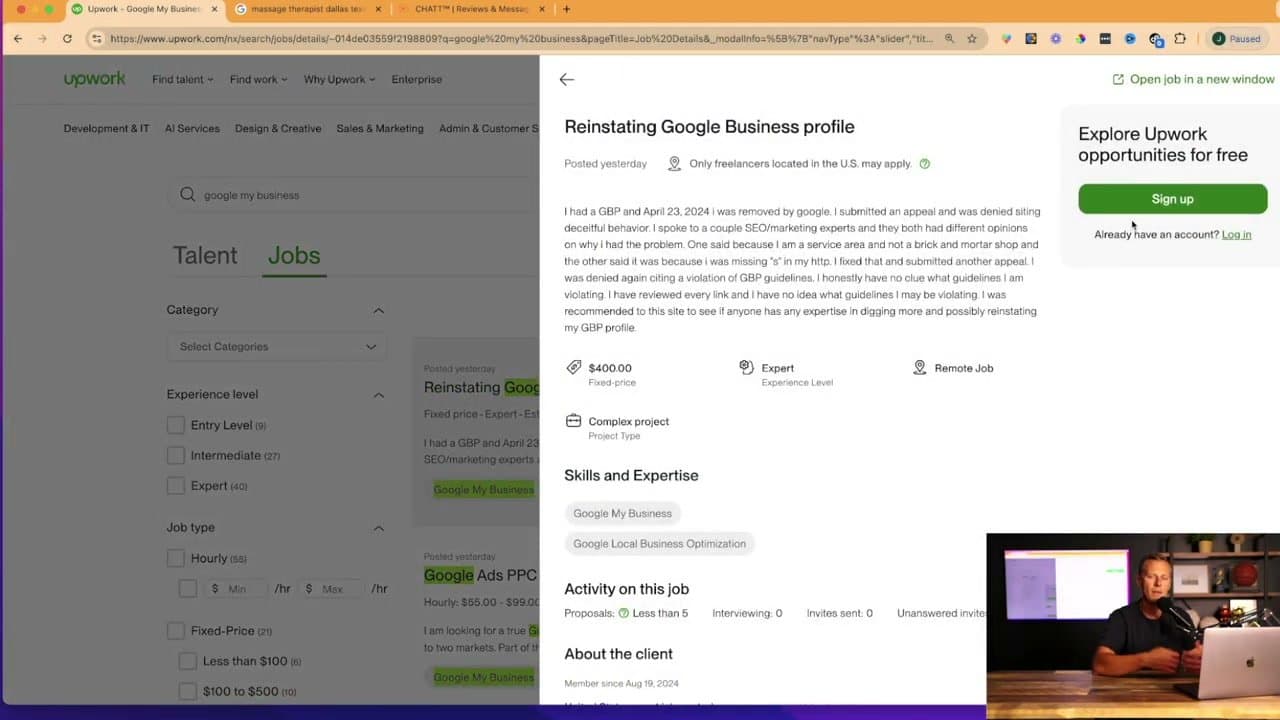Click the search magnifier icon in the search bar

tap(188, 195)
